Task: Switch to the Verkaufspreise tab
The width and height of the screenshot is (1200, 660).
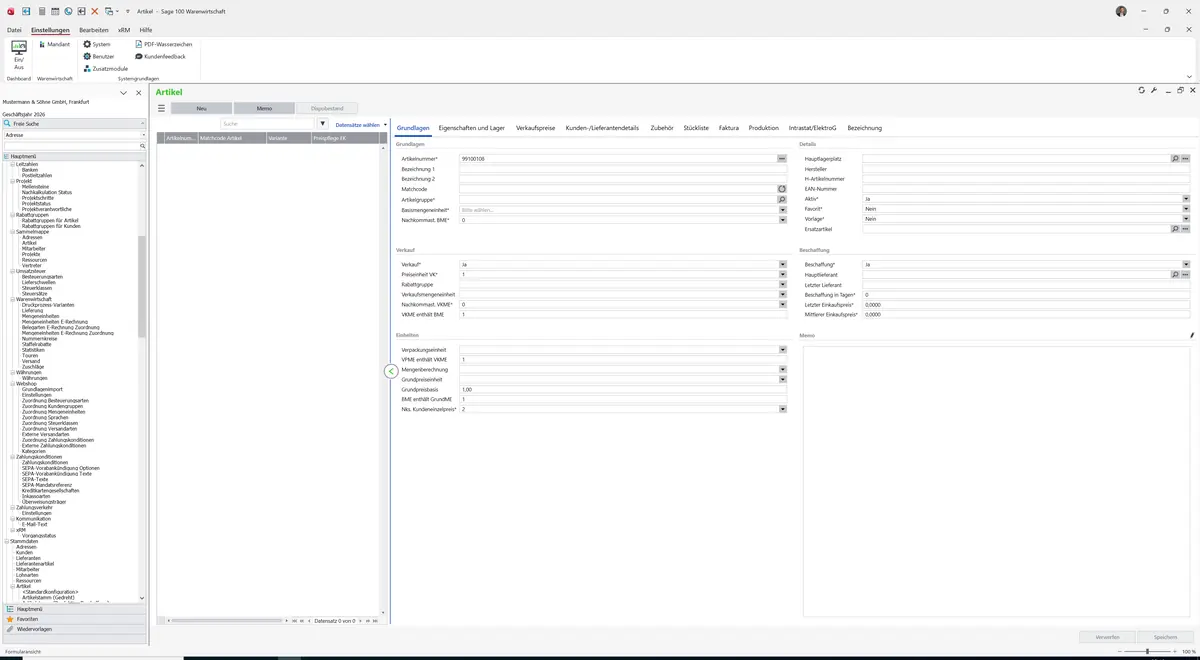Action: pos(536,128)
